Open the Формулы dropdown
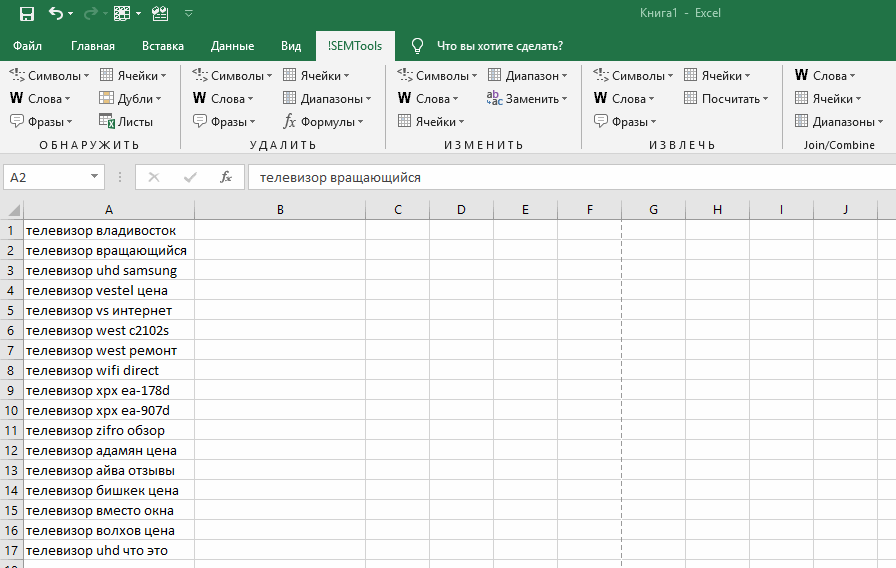This screenshot has height=568, width=896. pyautogui.click(x=323, y=122)
